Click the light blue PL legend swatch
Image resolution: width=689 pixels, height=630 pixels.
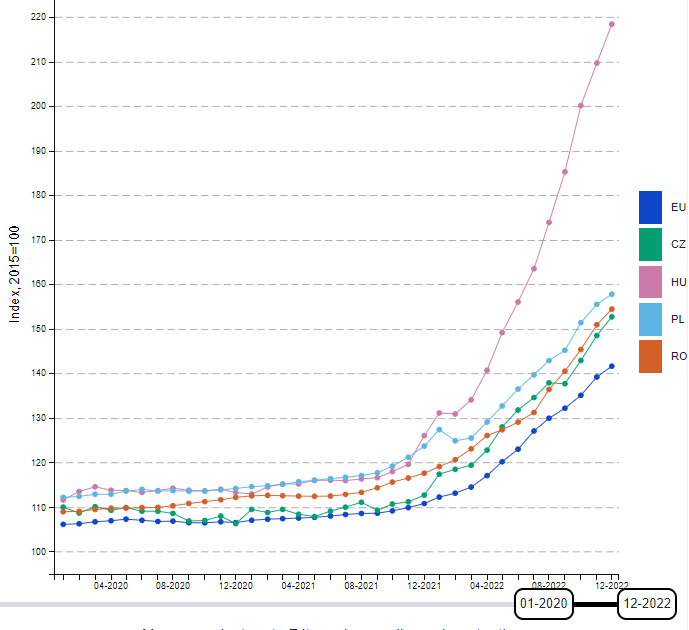[x=651, y=319]
